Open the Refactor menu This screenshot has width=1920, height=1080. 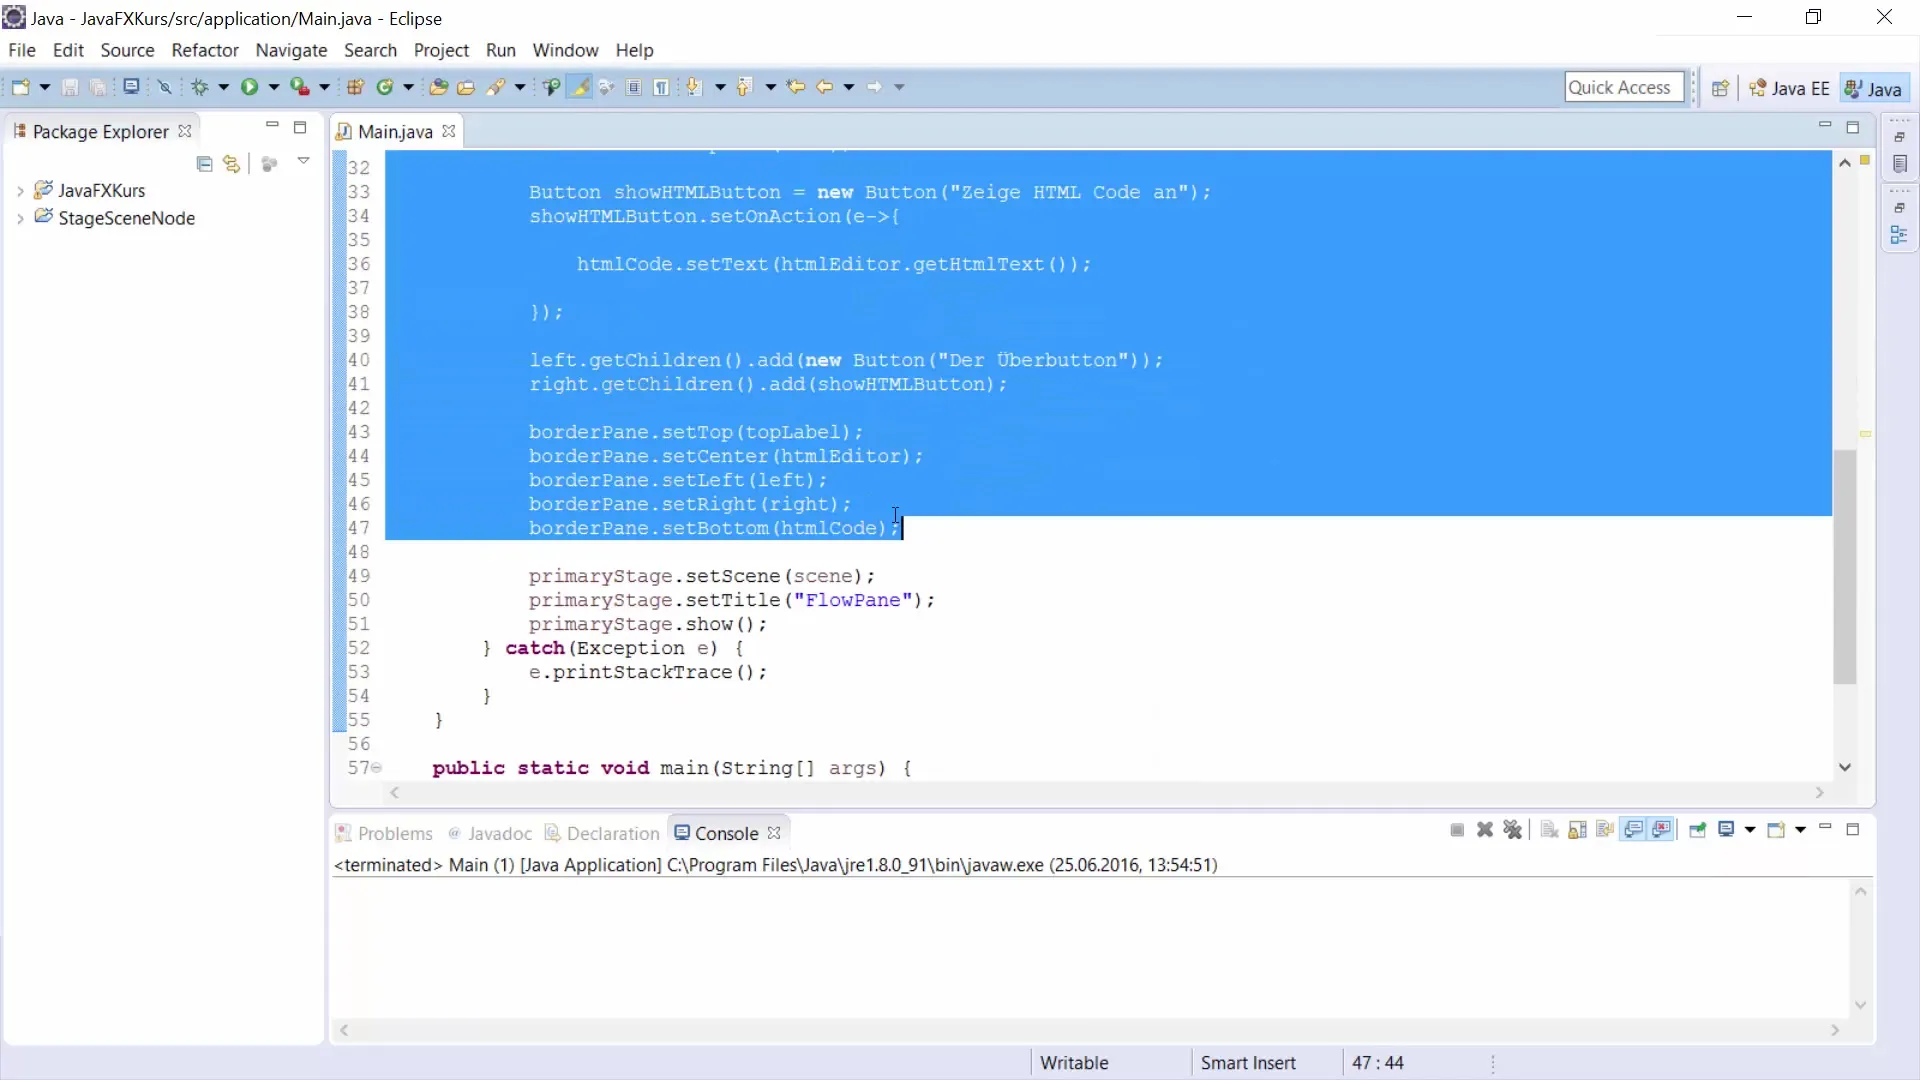(x=205, y=50)
